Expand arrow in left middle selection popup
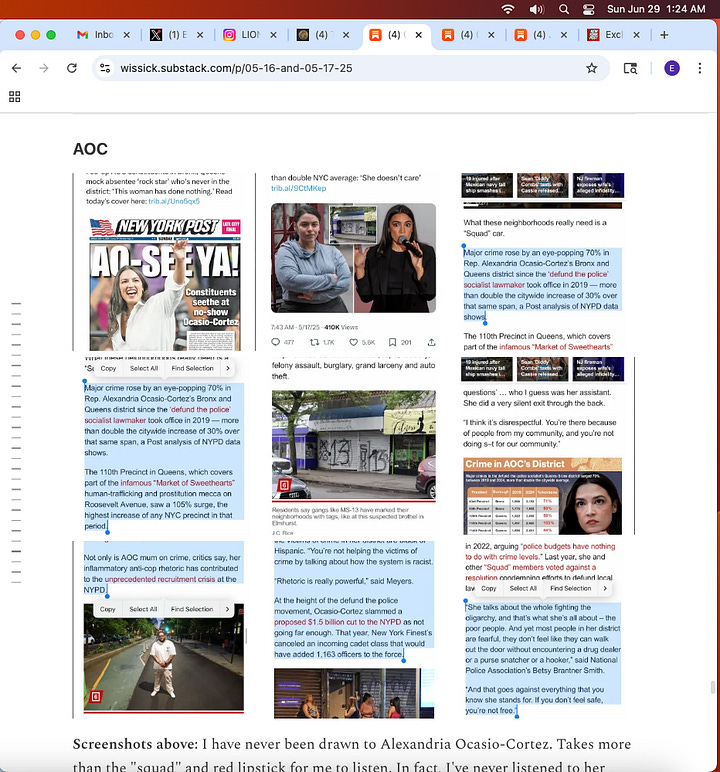720x772 pixels. 228,368
